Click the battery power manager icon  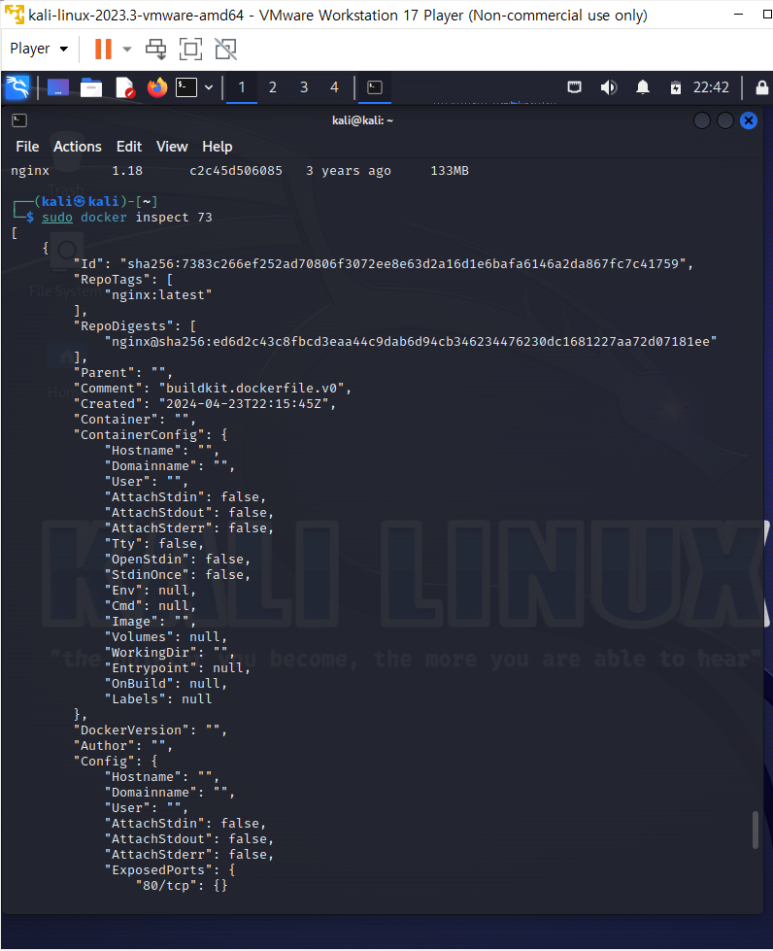point(675,88)
